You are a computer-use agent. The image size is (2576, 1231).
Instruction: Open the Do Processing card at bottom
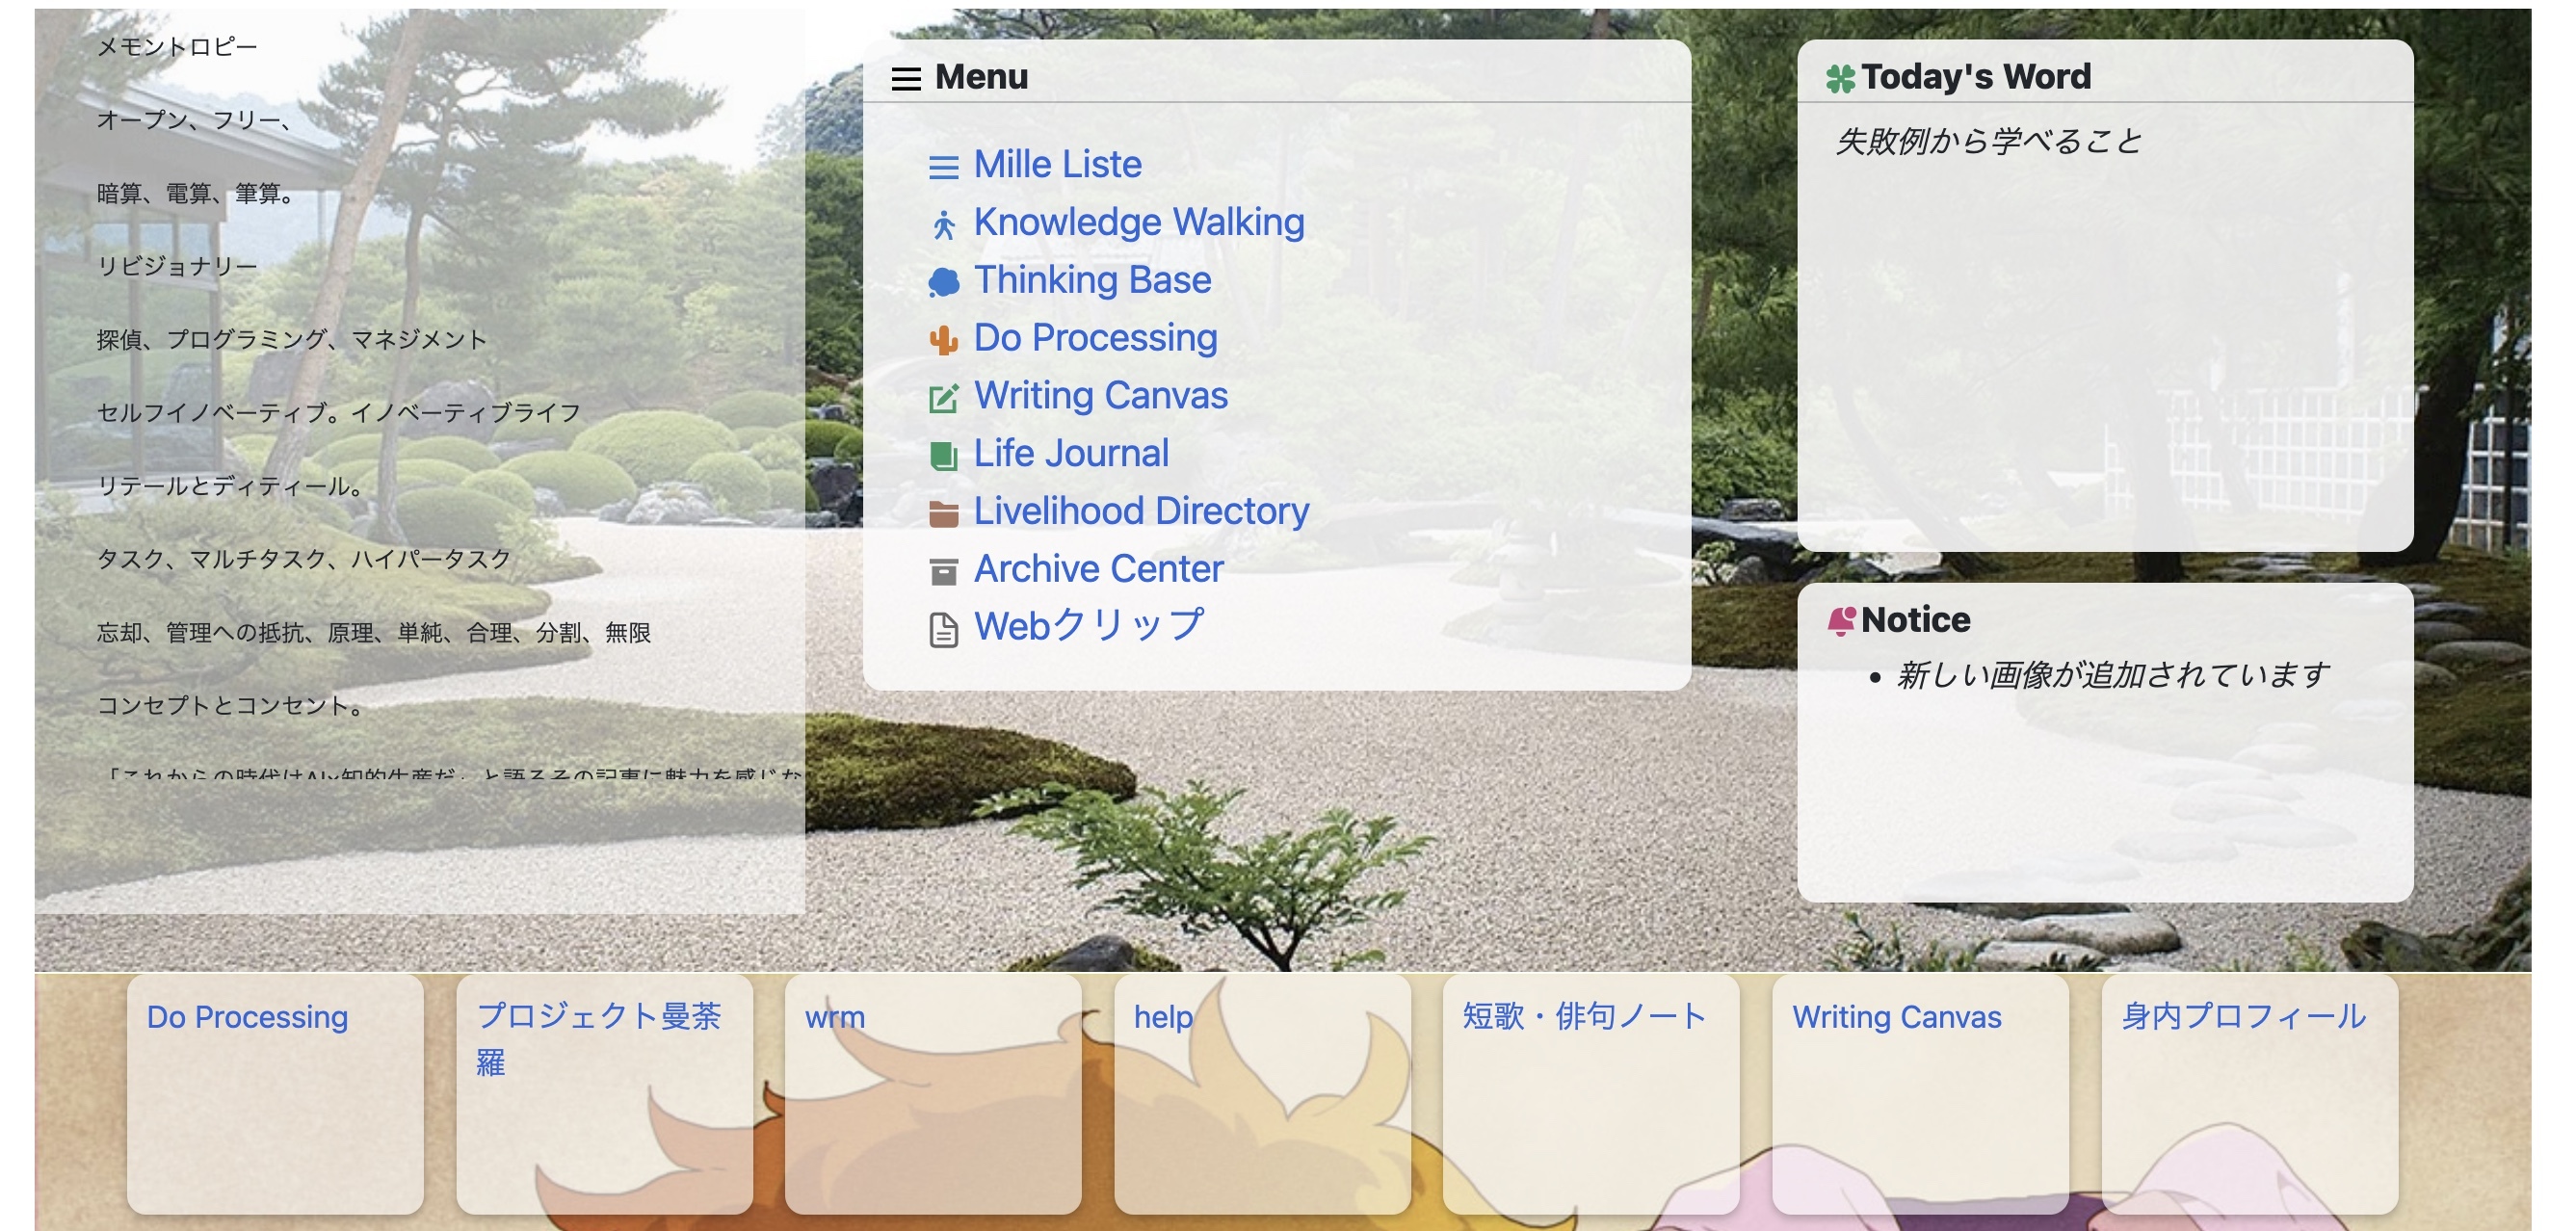click(247, 1017)
